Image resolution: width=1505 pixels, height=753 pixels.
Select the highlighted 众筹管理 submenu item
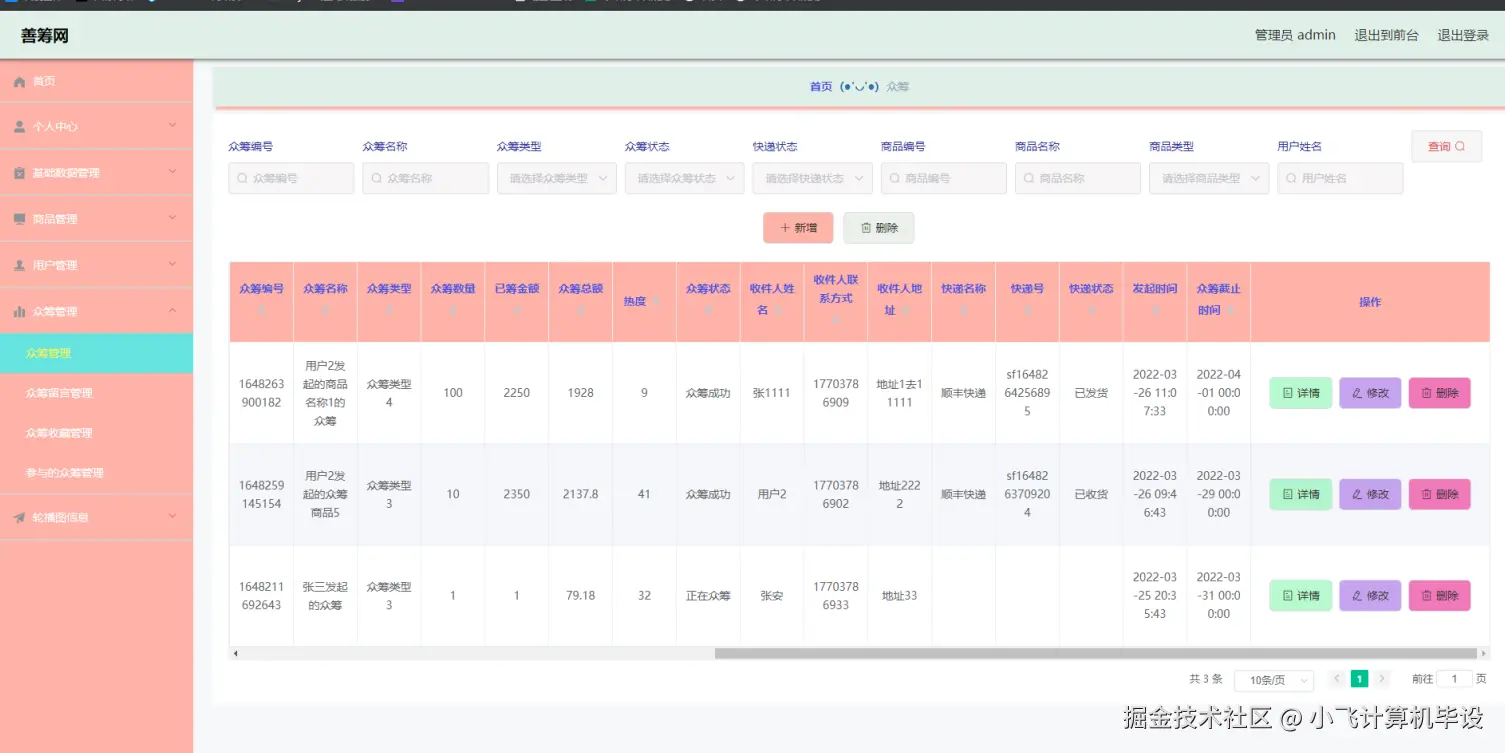point(96,353)
